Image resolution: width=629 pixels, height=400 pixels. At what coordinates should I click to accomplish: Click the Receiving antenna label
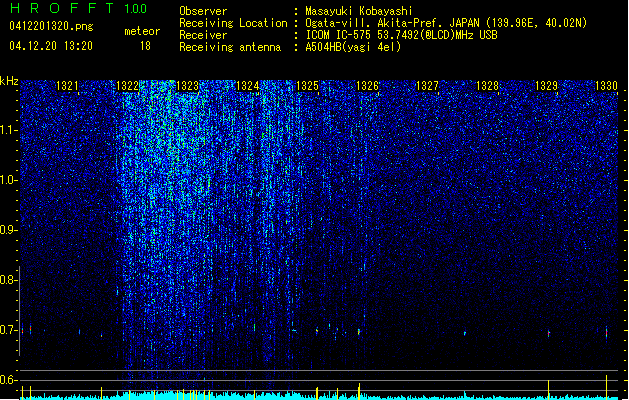pos(230,47)
